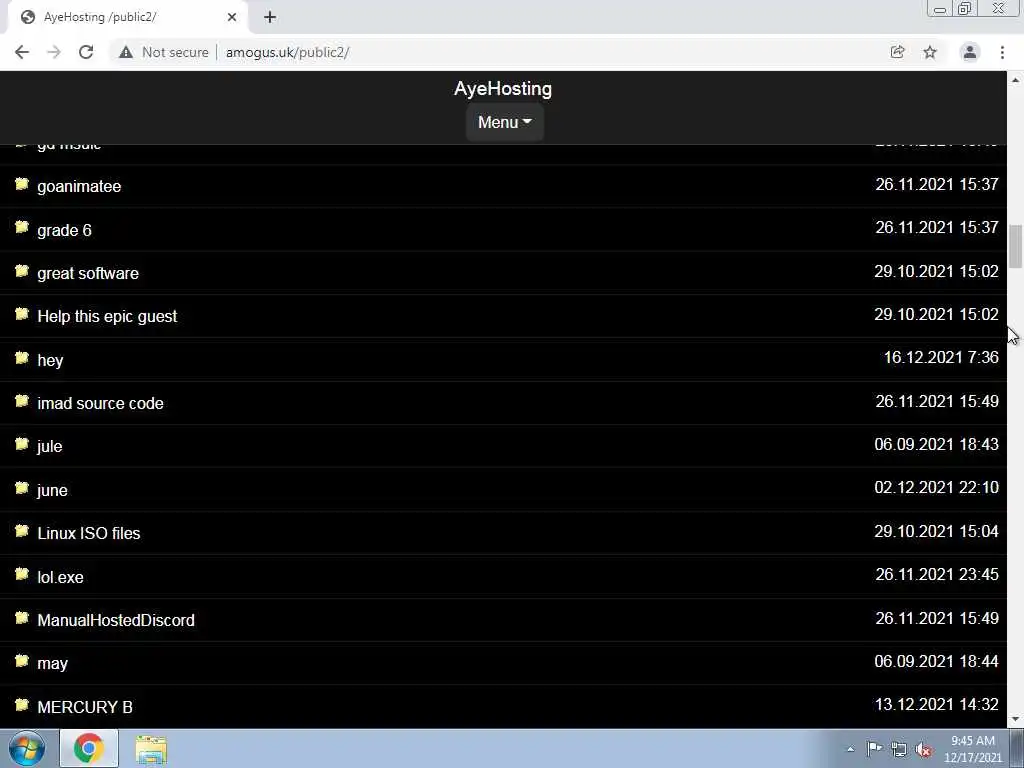Click the folder icon next to june
This screenshot has height=768, width=1024.
point(22,488)
